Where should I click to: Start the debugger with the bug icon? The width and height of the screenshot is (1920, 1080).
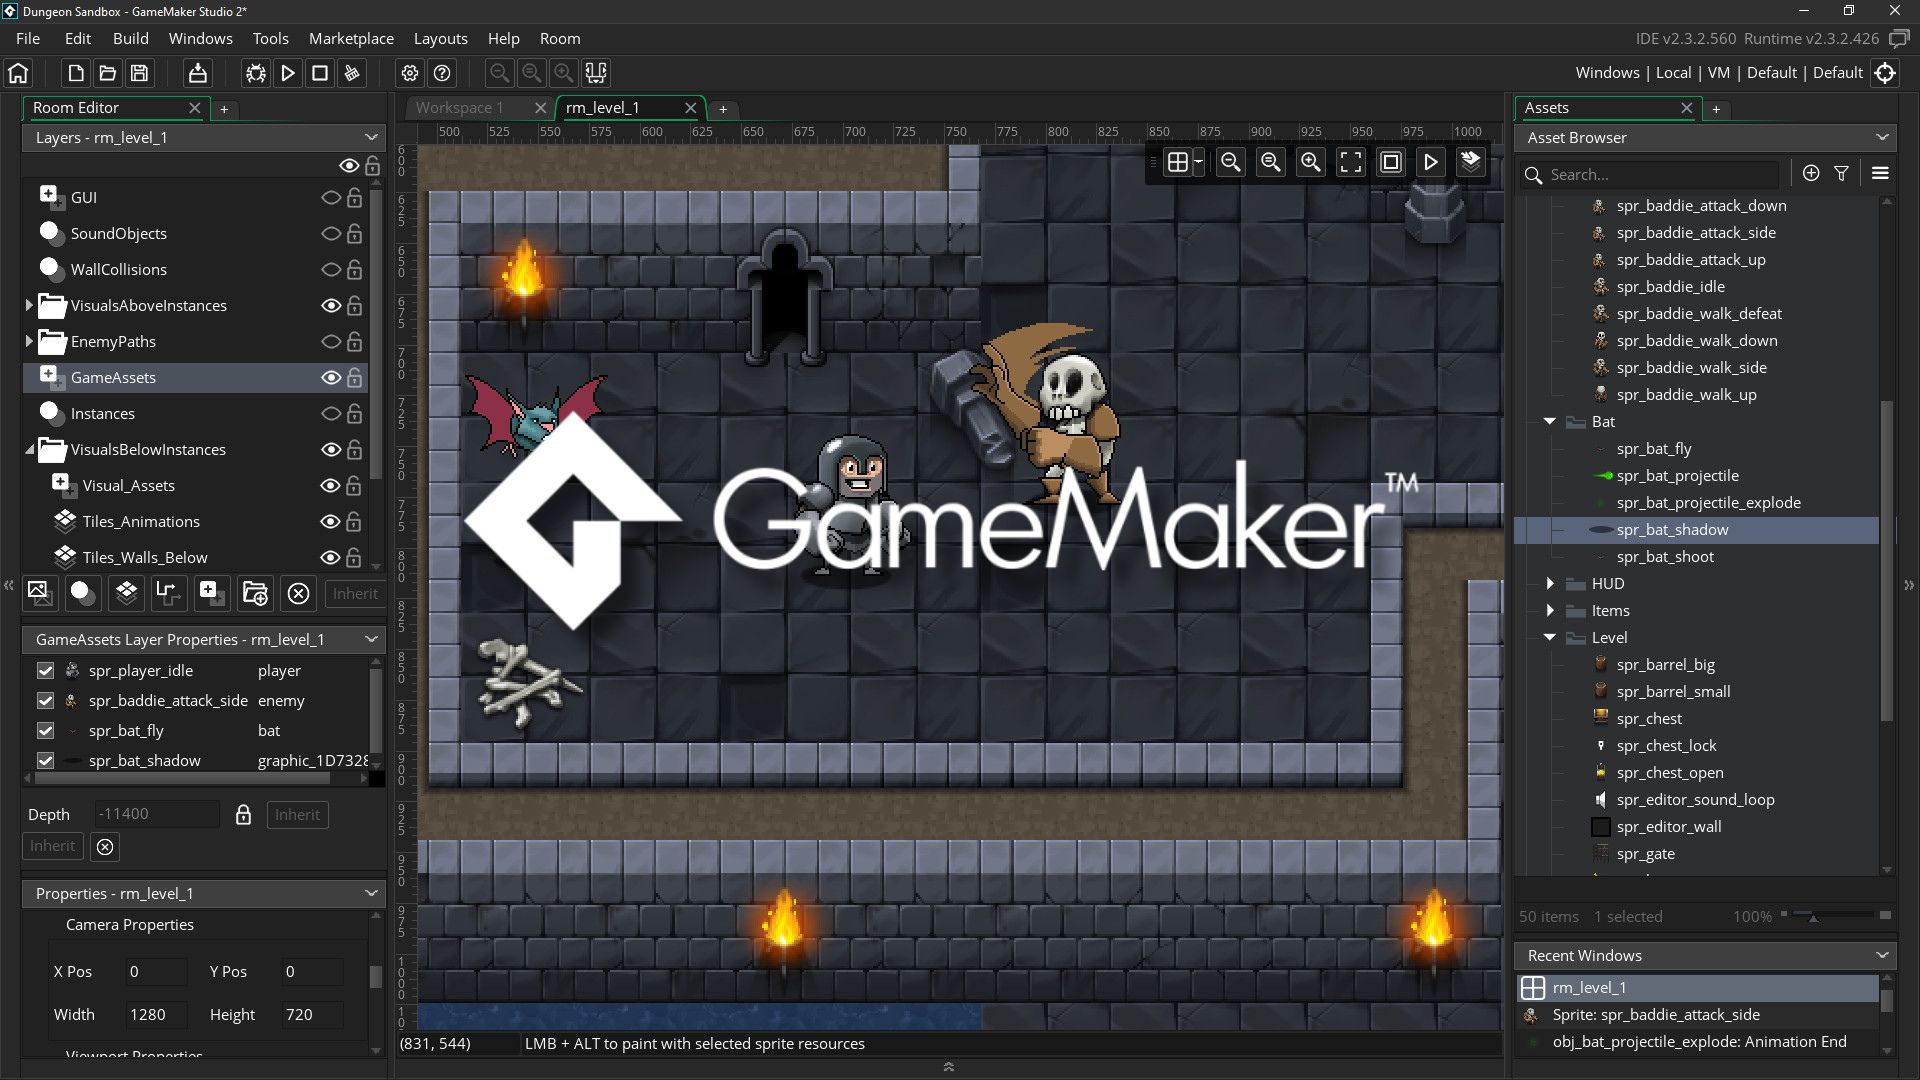coord(256,73)
